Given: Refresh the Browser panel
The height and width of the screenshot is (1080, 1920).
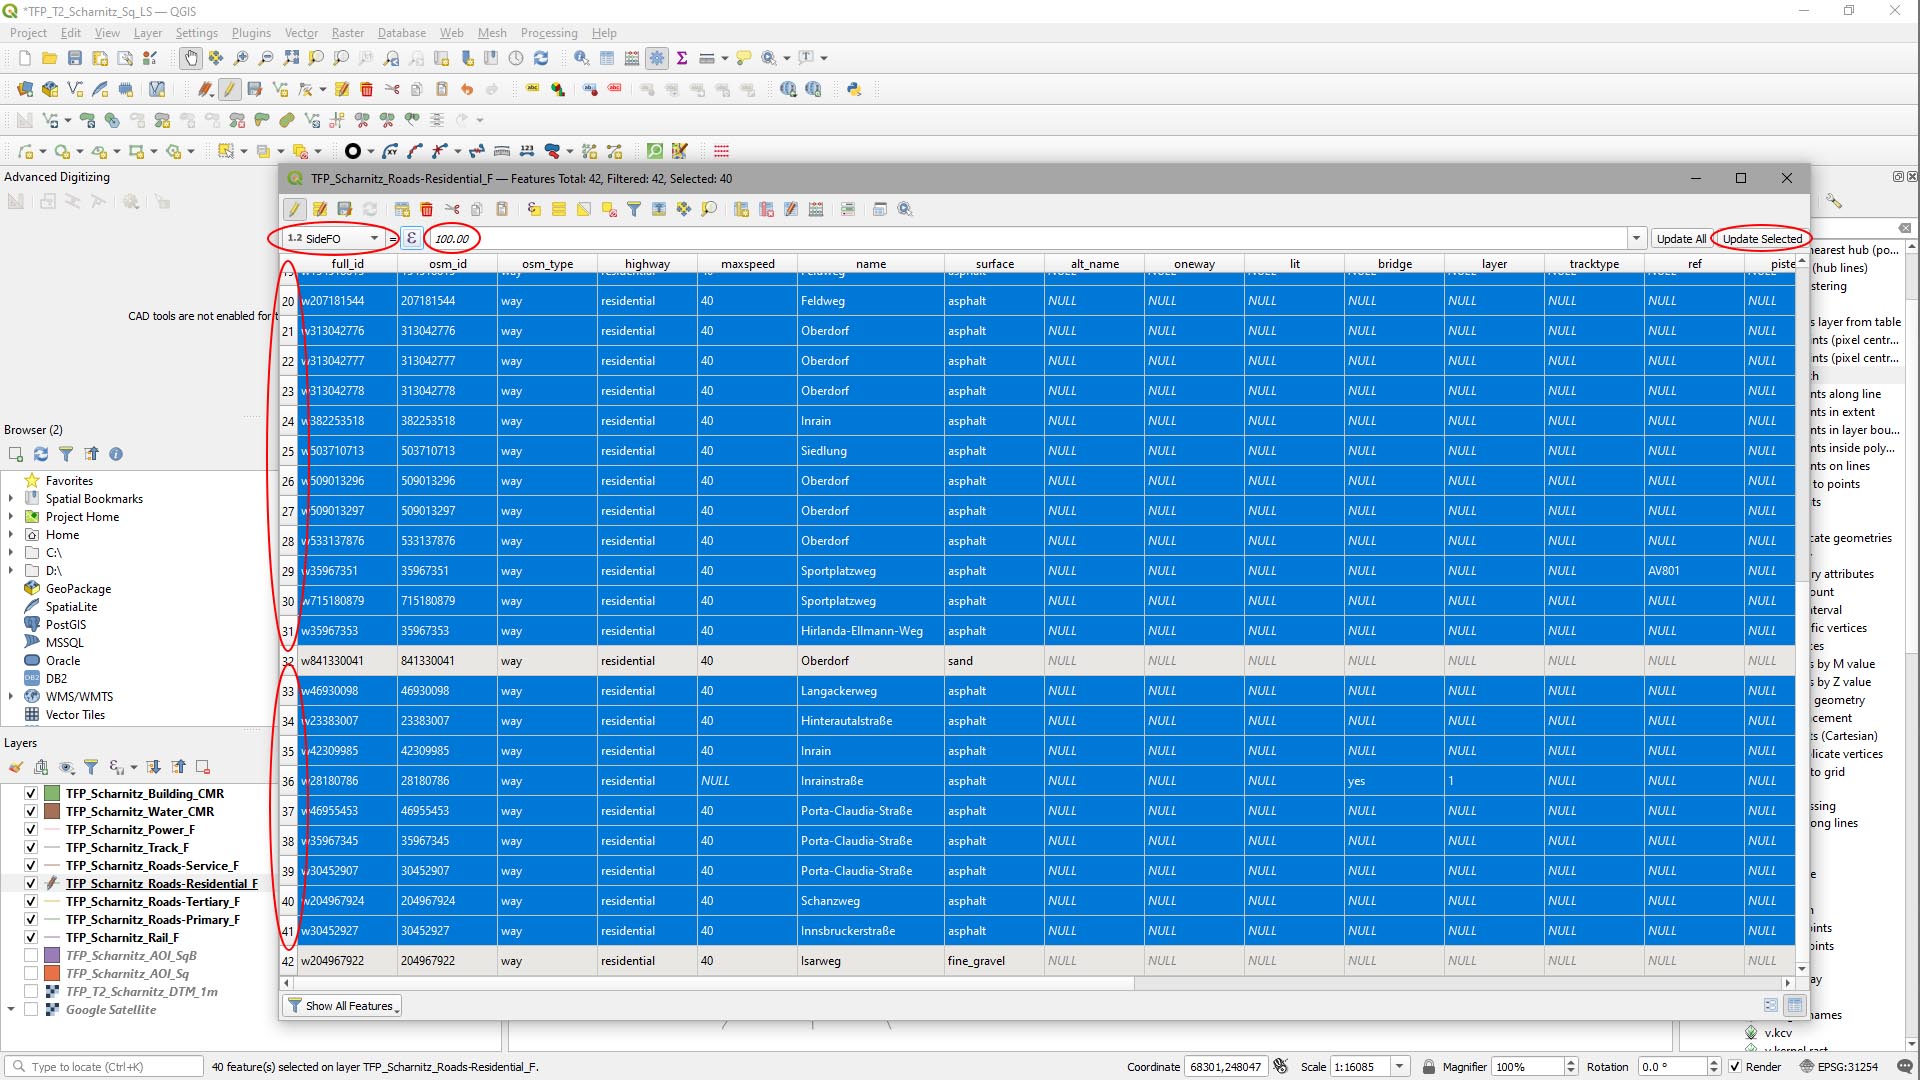Looking at the screenshot, I should pyautogui.click(x=41, y=454).
